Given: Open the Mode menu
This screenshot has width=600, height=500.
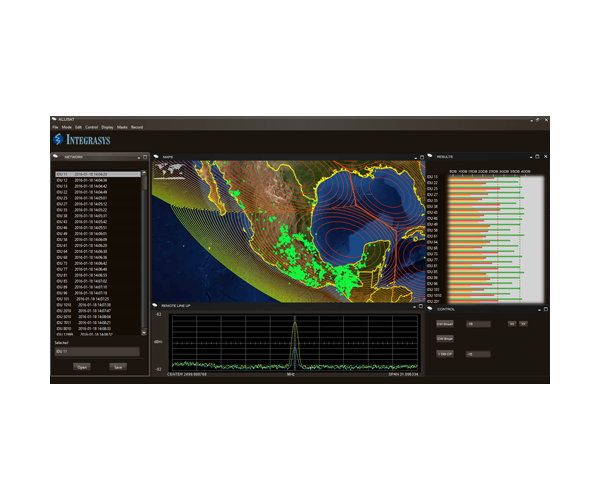Looking at the screenshot, I should pyautogui.click(x=67, y=127).
